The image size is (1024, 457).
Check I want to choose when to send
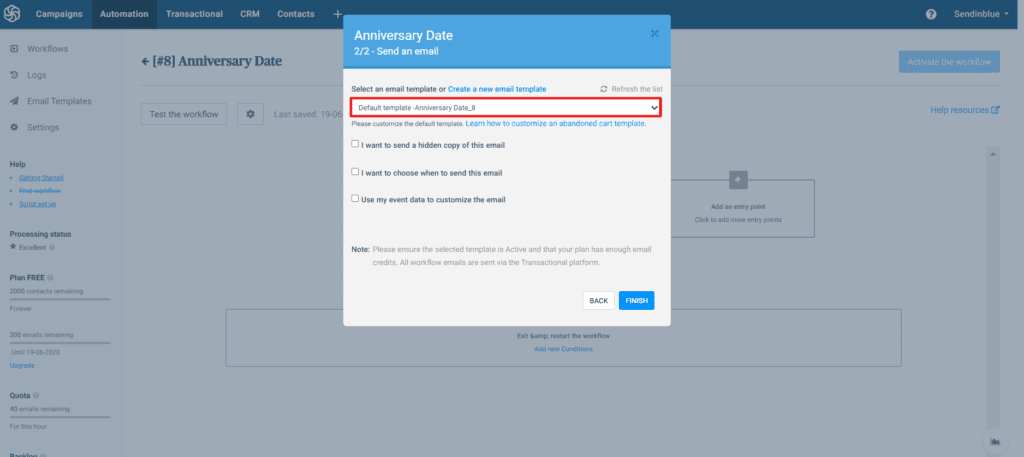click(x=355, y=172)
